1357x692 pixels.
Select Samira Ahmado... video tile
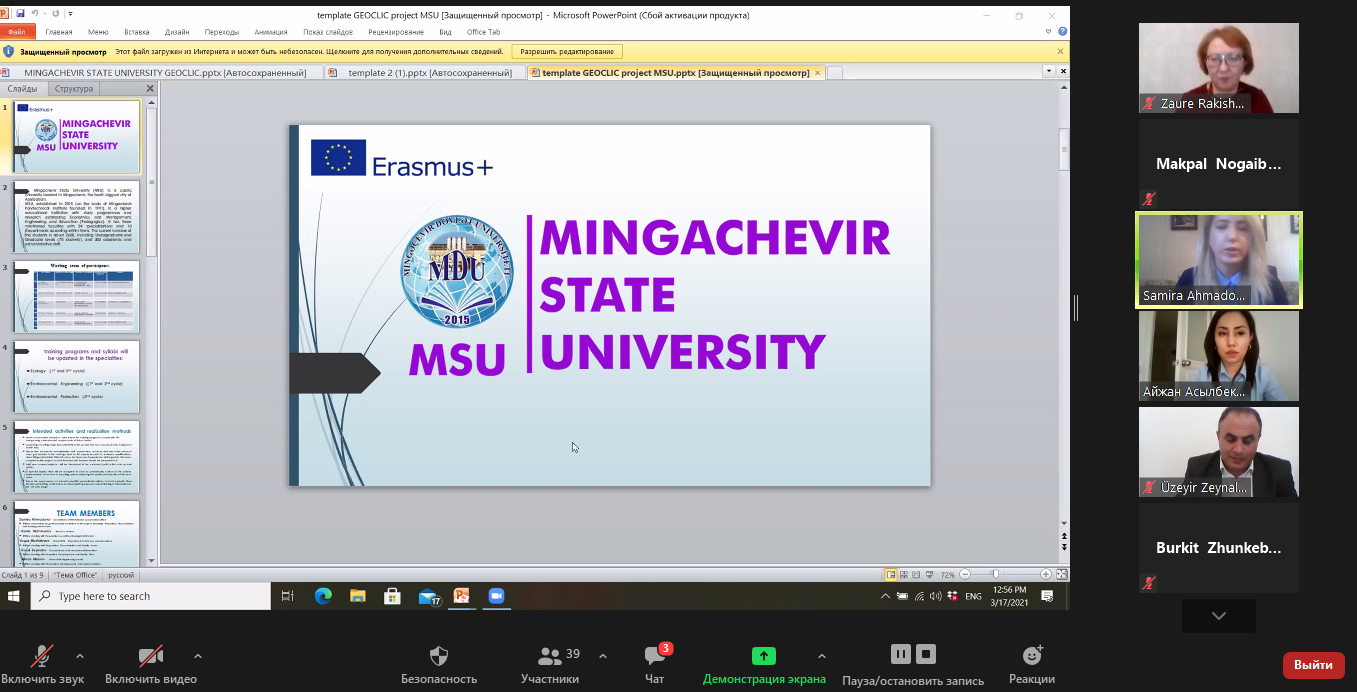(1219, 259)
